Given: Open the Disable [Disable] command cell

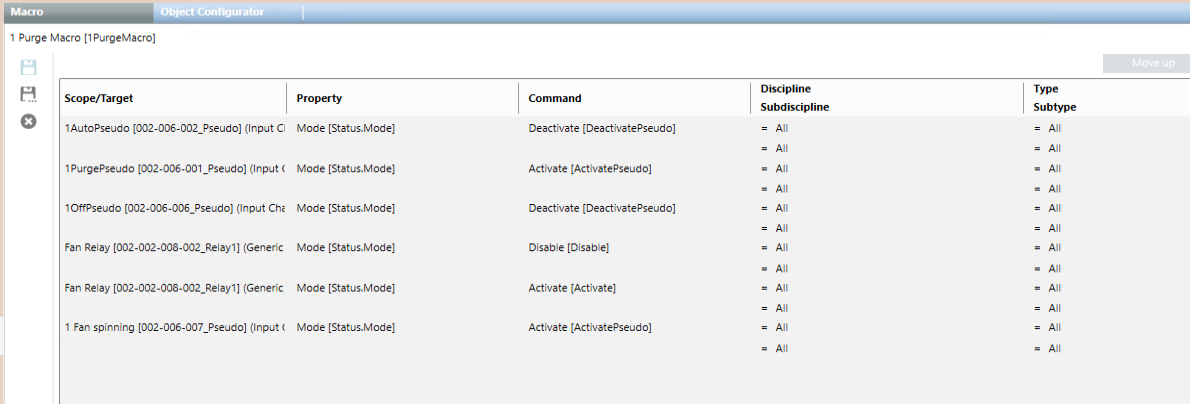Looking at the screenshot, I should pos(568,247).
